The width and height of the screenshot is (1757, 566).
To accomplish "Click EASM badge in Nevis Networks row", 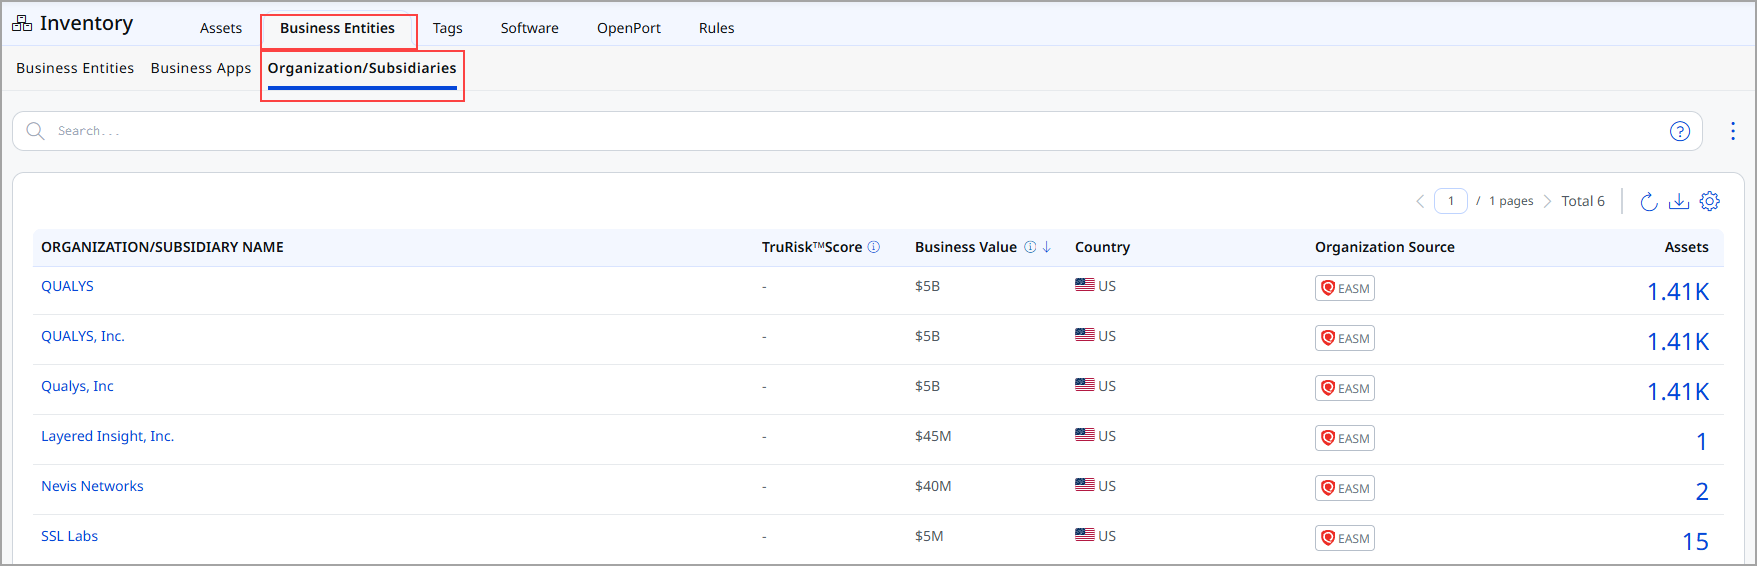I will coord(1344,488).
